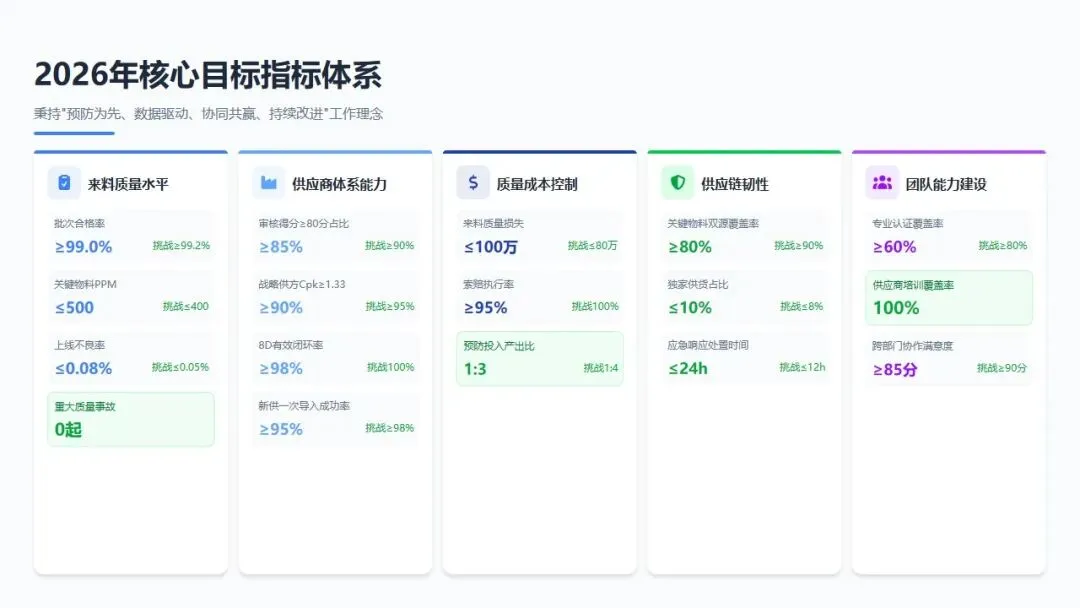
Task: Click the 供应商培训覆盖率 label
Action: pos(913,284)
